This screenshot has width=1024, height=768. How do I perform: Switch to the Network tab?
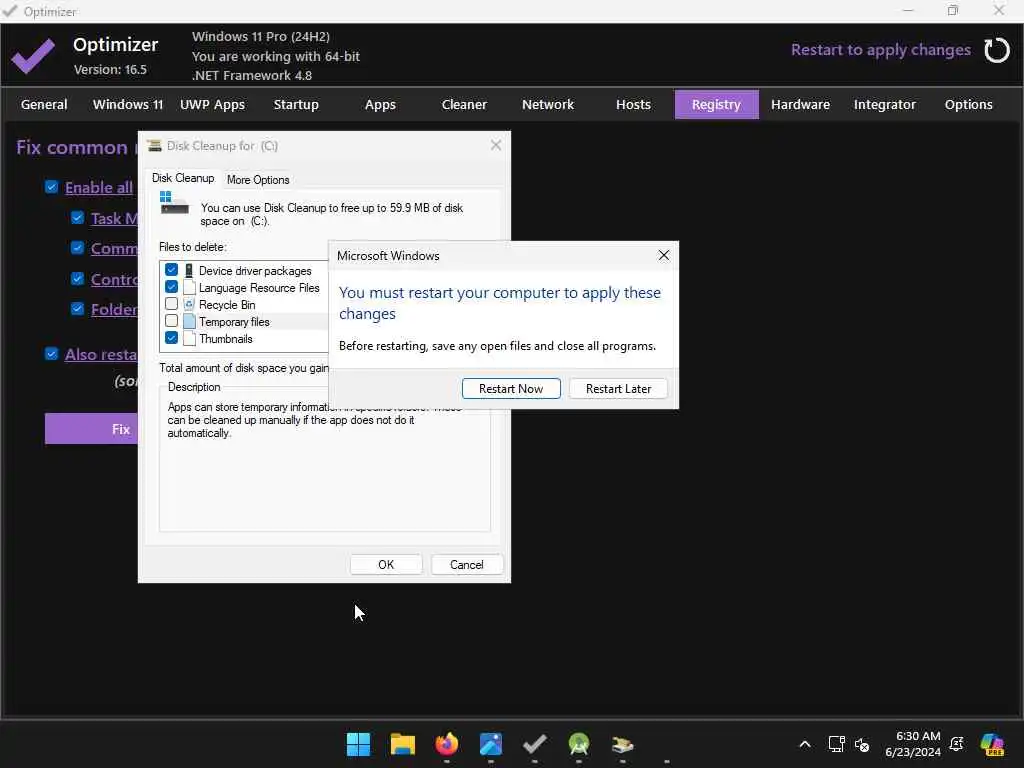coord(548,104)
